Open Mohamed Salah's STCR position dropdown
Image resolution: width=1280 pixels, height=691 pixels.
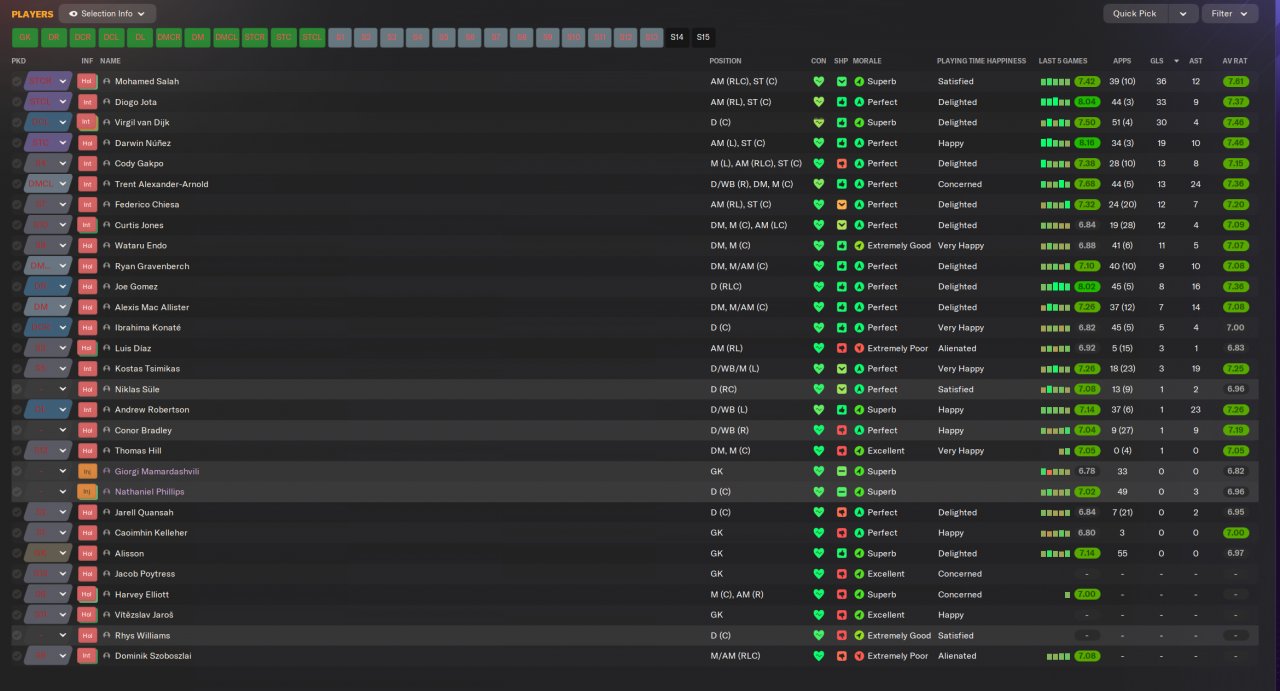(x=49, y=81)
